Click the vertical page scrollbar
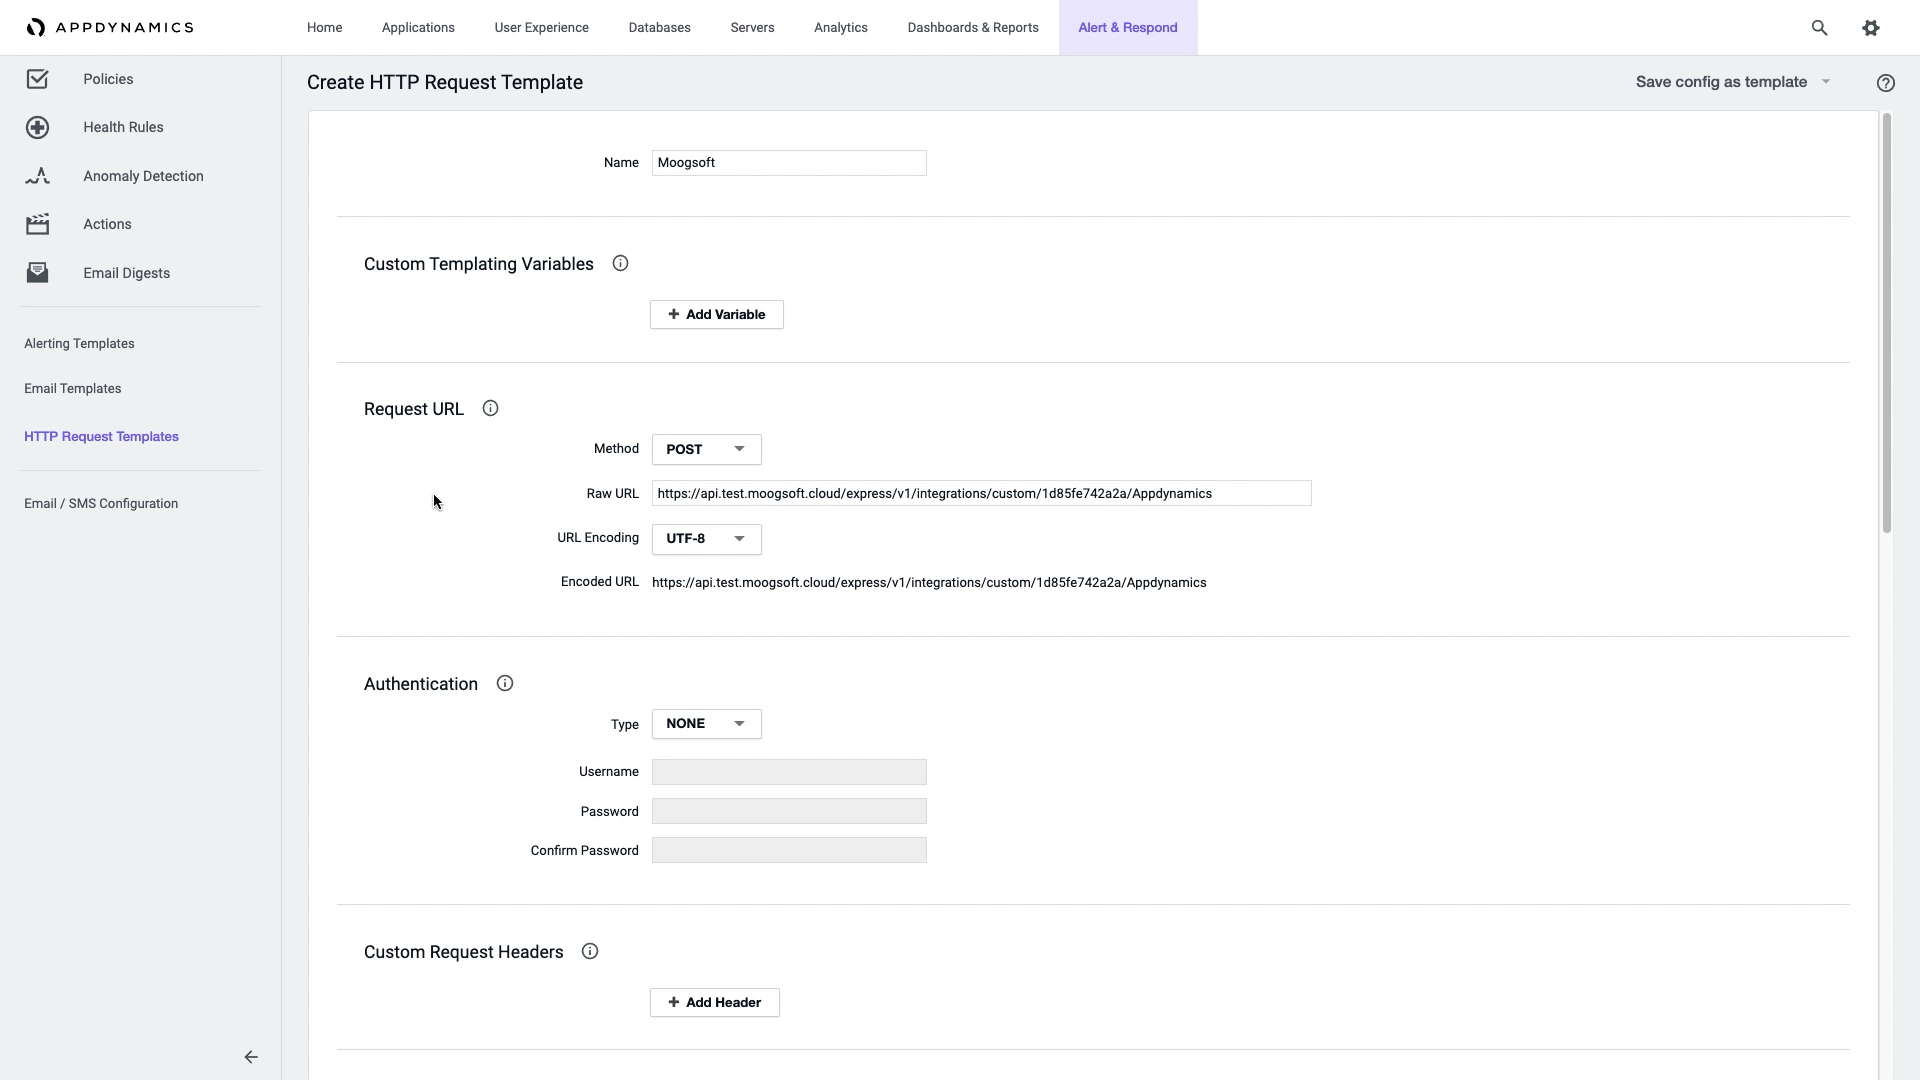 (x=1886, y=323)
